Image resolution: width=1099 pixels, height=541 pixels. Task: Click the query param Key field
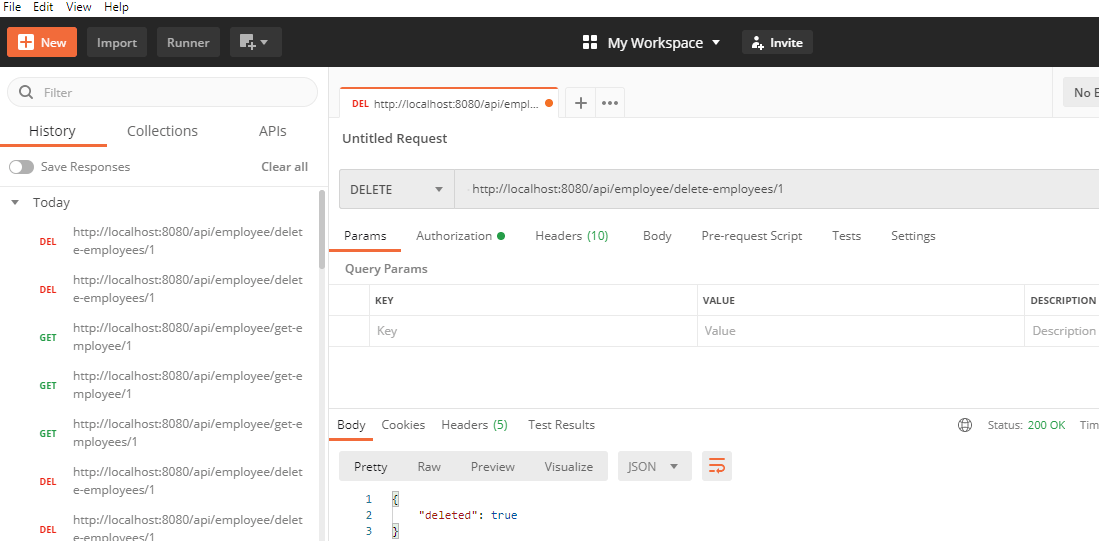coord(533,331)
